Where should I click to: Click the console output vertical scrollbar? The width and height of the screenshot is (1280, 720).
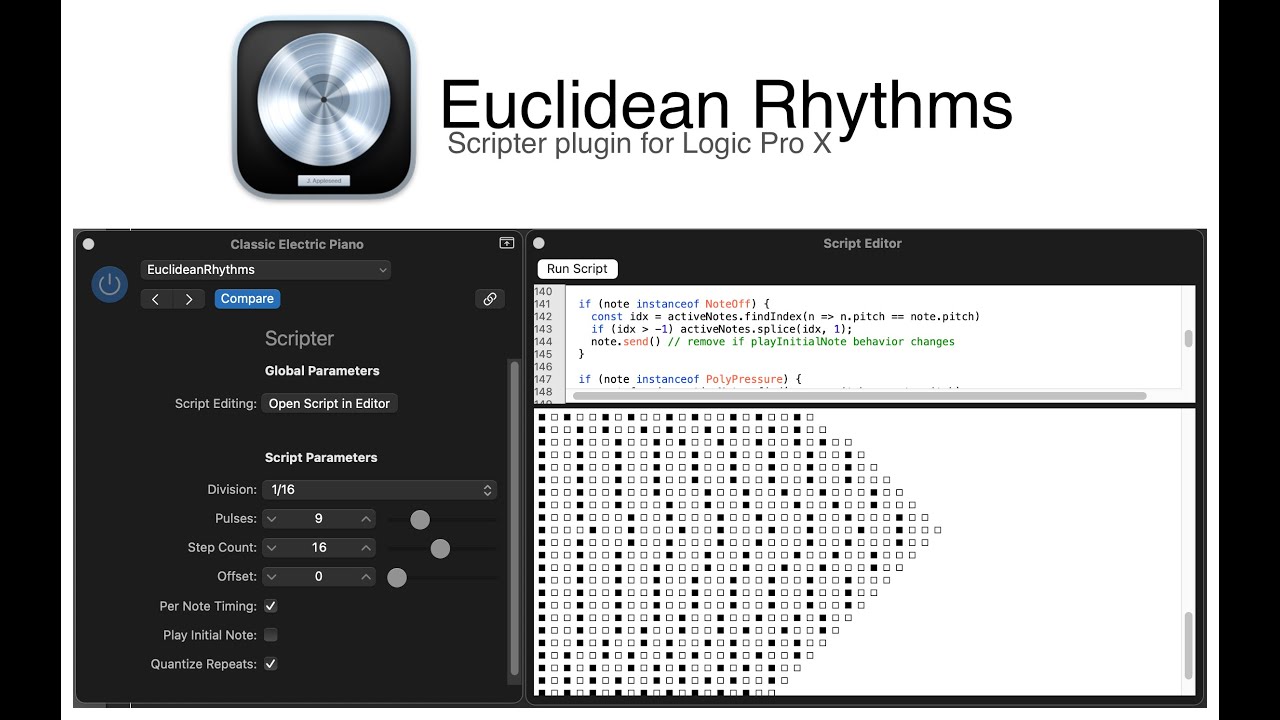tap(1188, 645)
